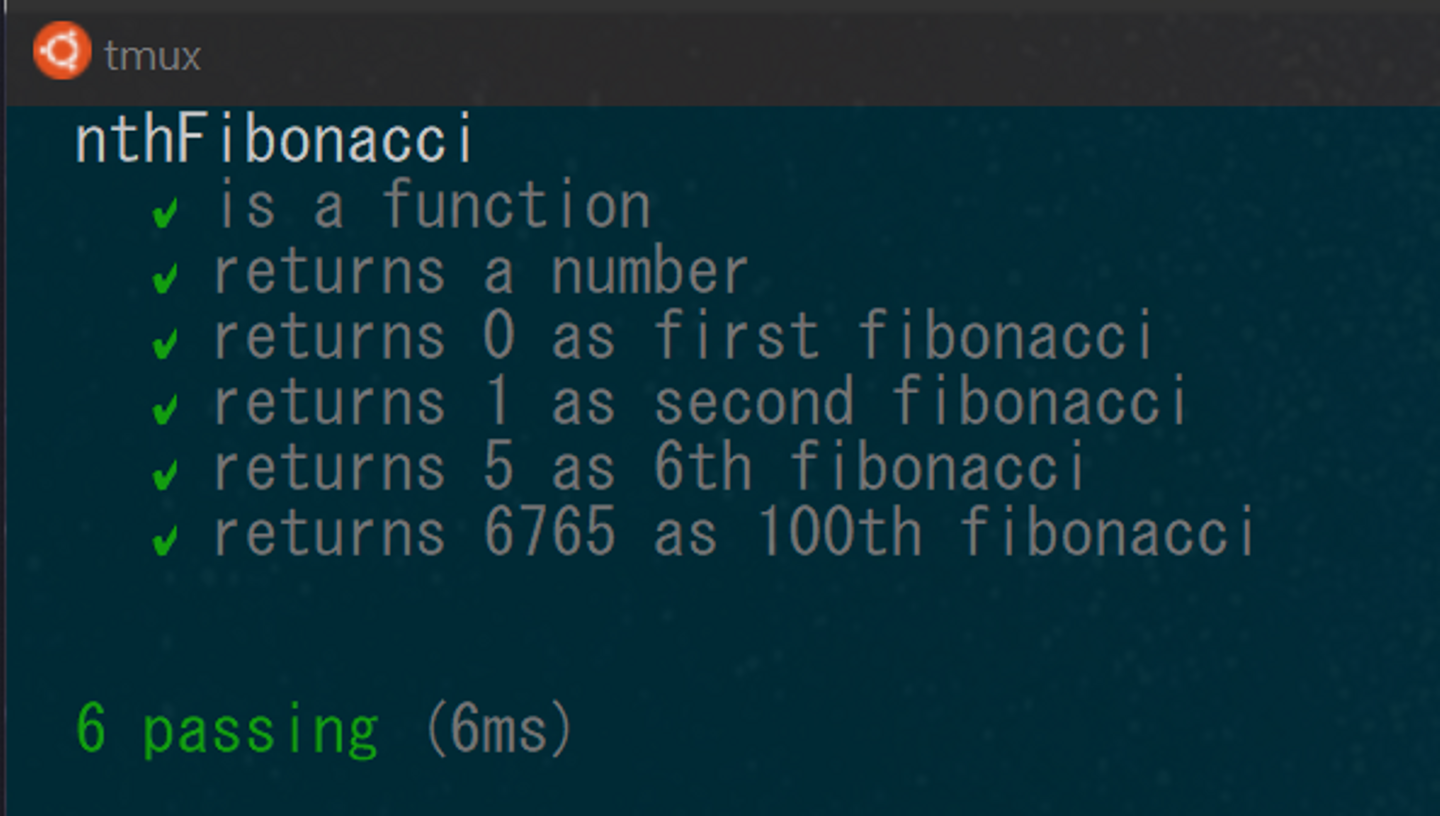Click "returns 1 as second fibonacci" text
Viewport: 1440px width, 816px height.
click(x=700, y=402)
